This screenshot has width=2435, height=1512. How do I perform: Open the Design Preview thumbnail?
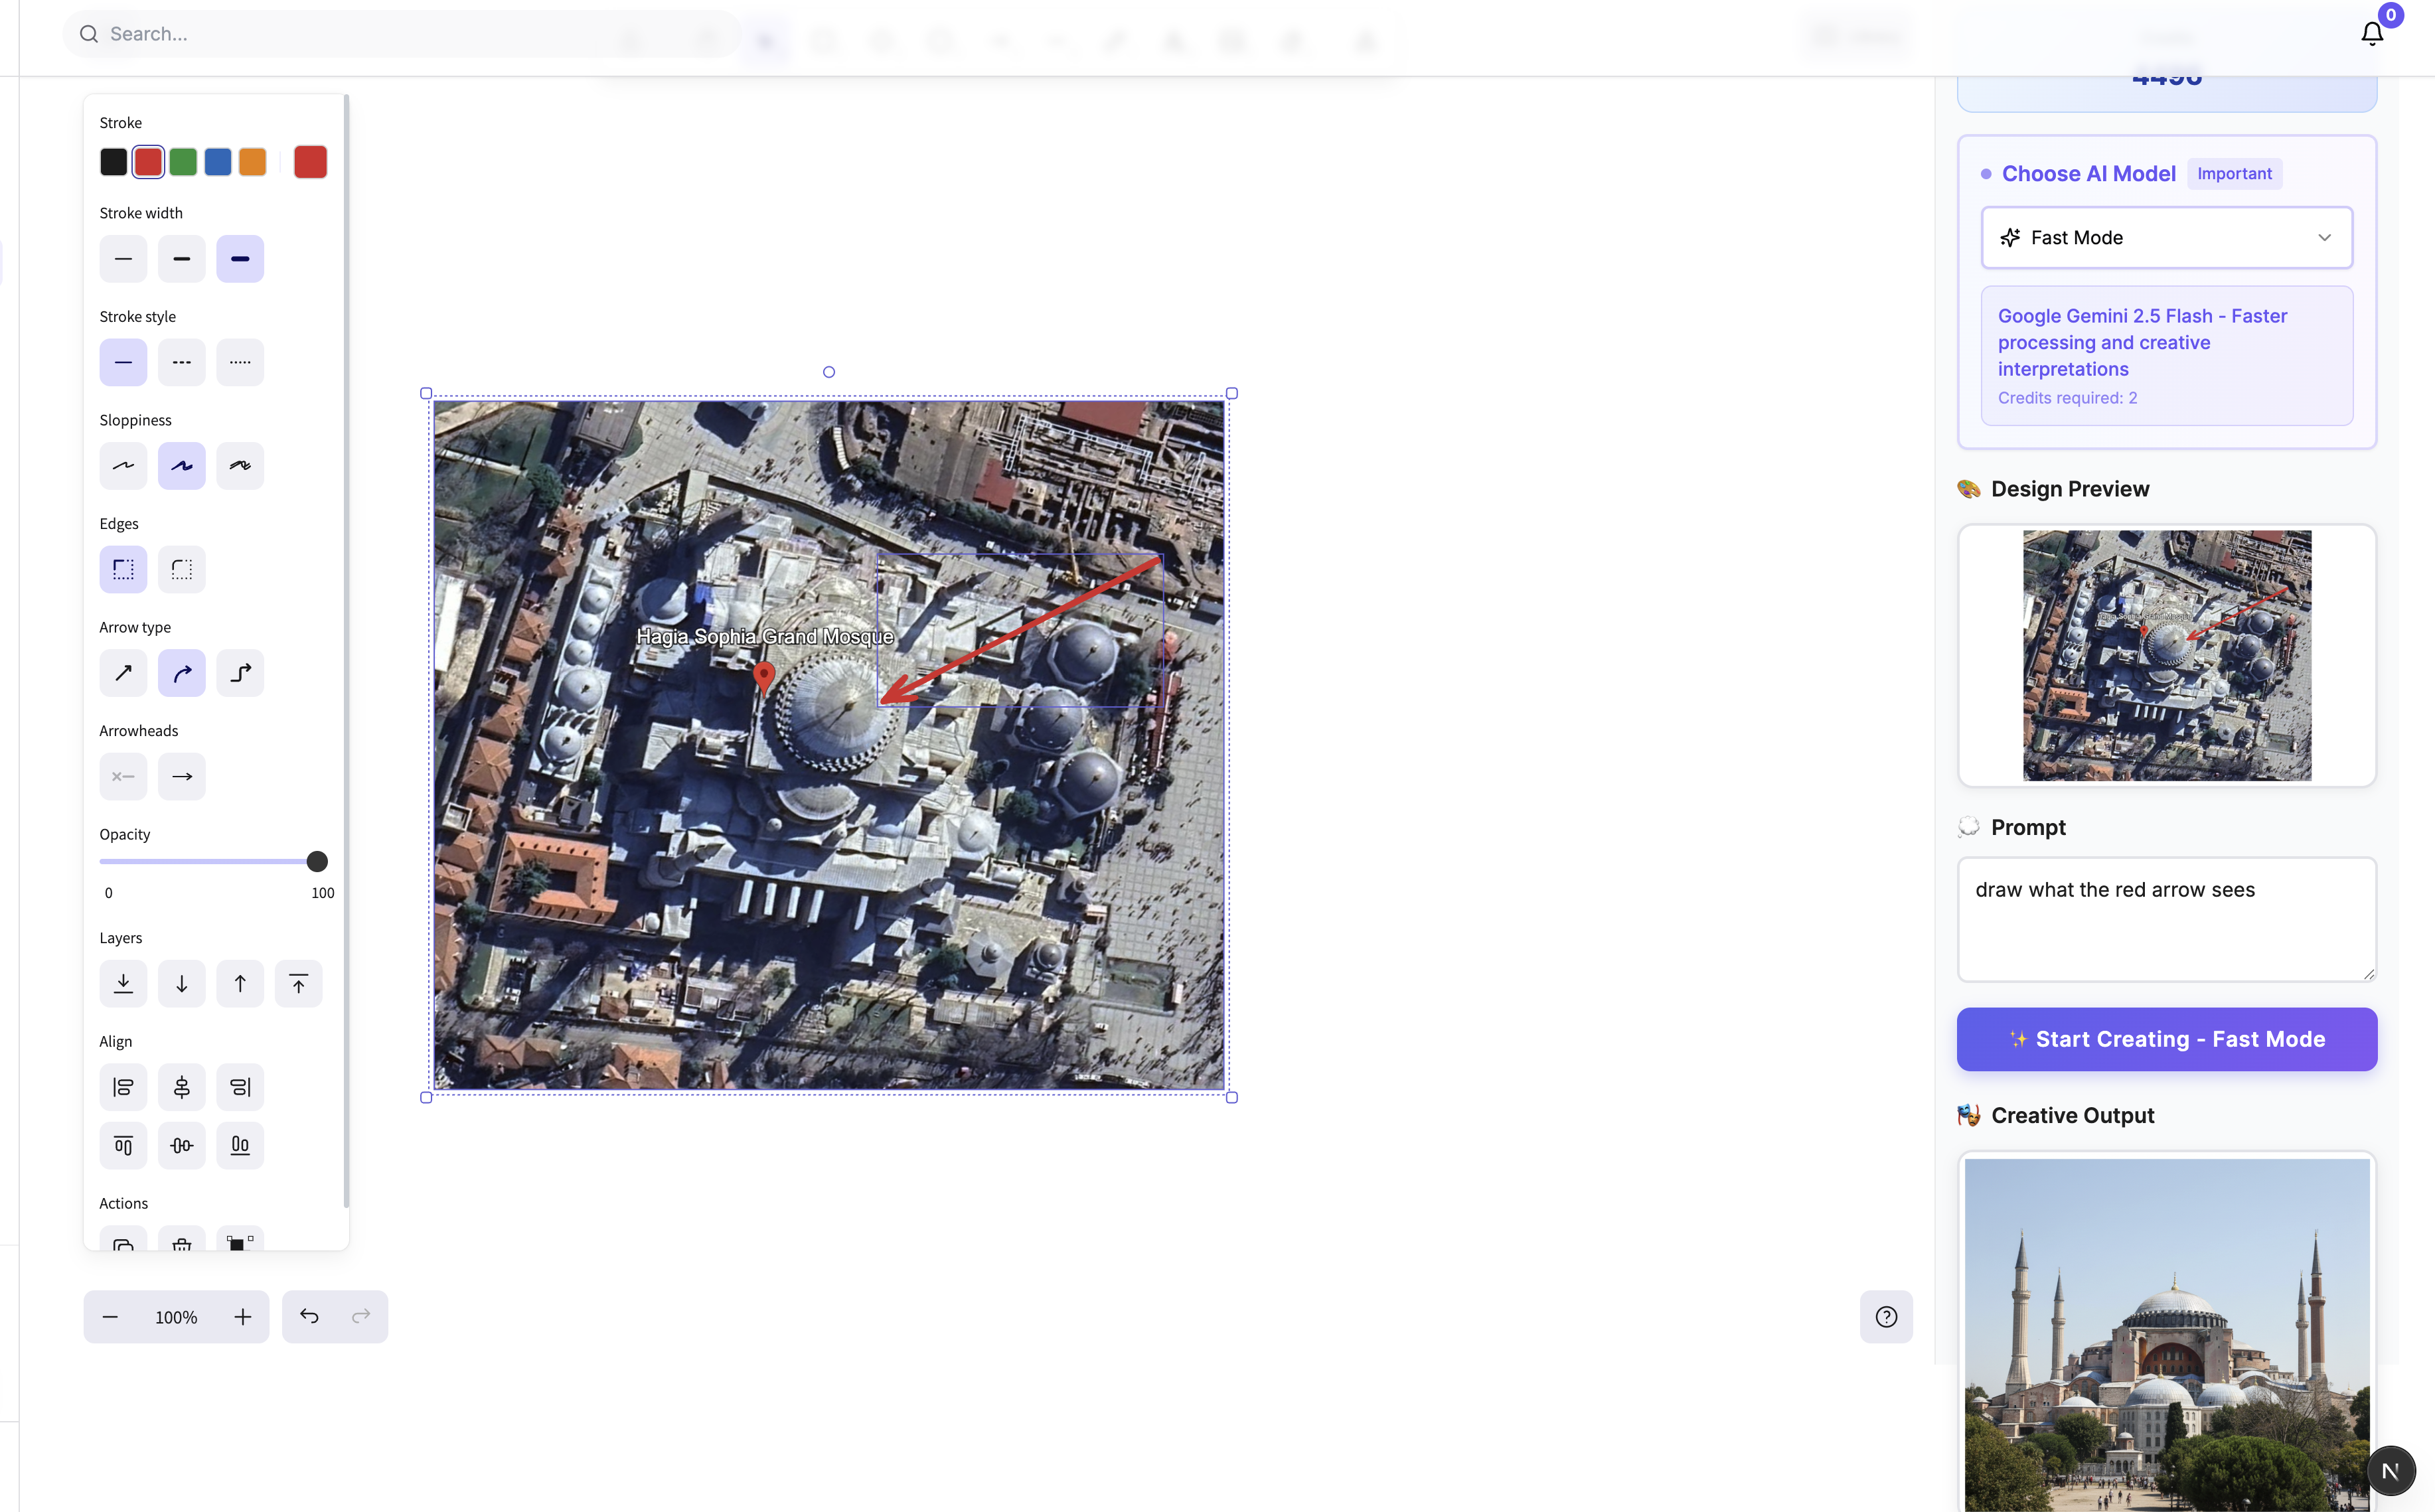click(x=2166, y=655)
